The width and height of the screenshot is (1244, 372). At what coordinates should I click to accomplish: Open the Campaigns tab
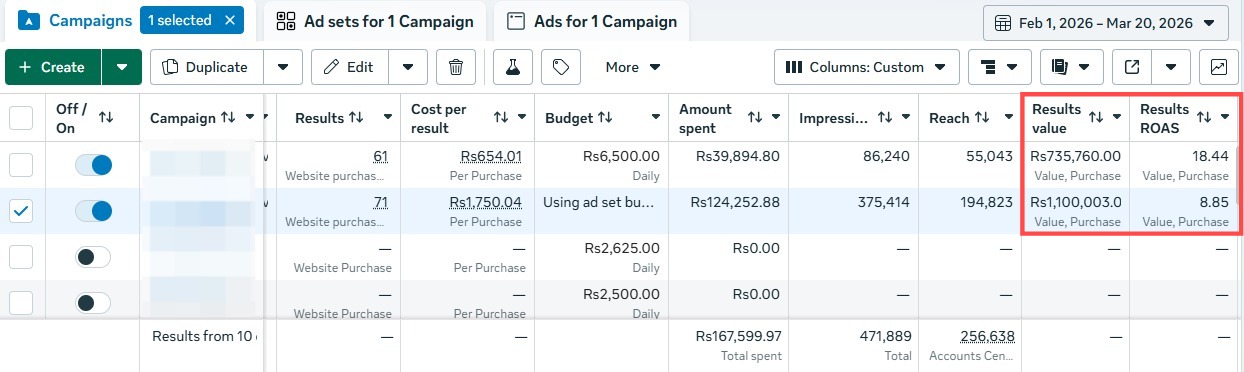pos(76,21)
